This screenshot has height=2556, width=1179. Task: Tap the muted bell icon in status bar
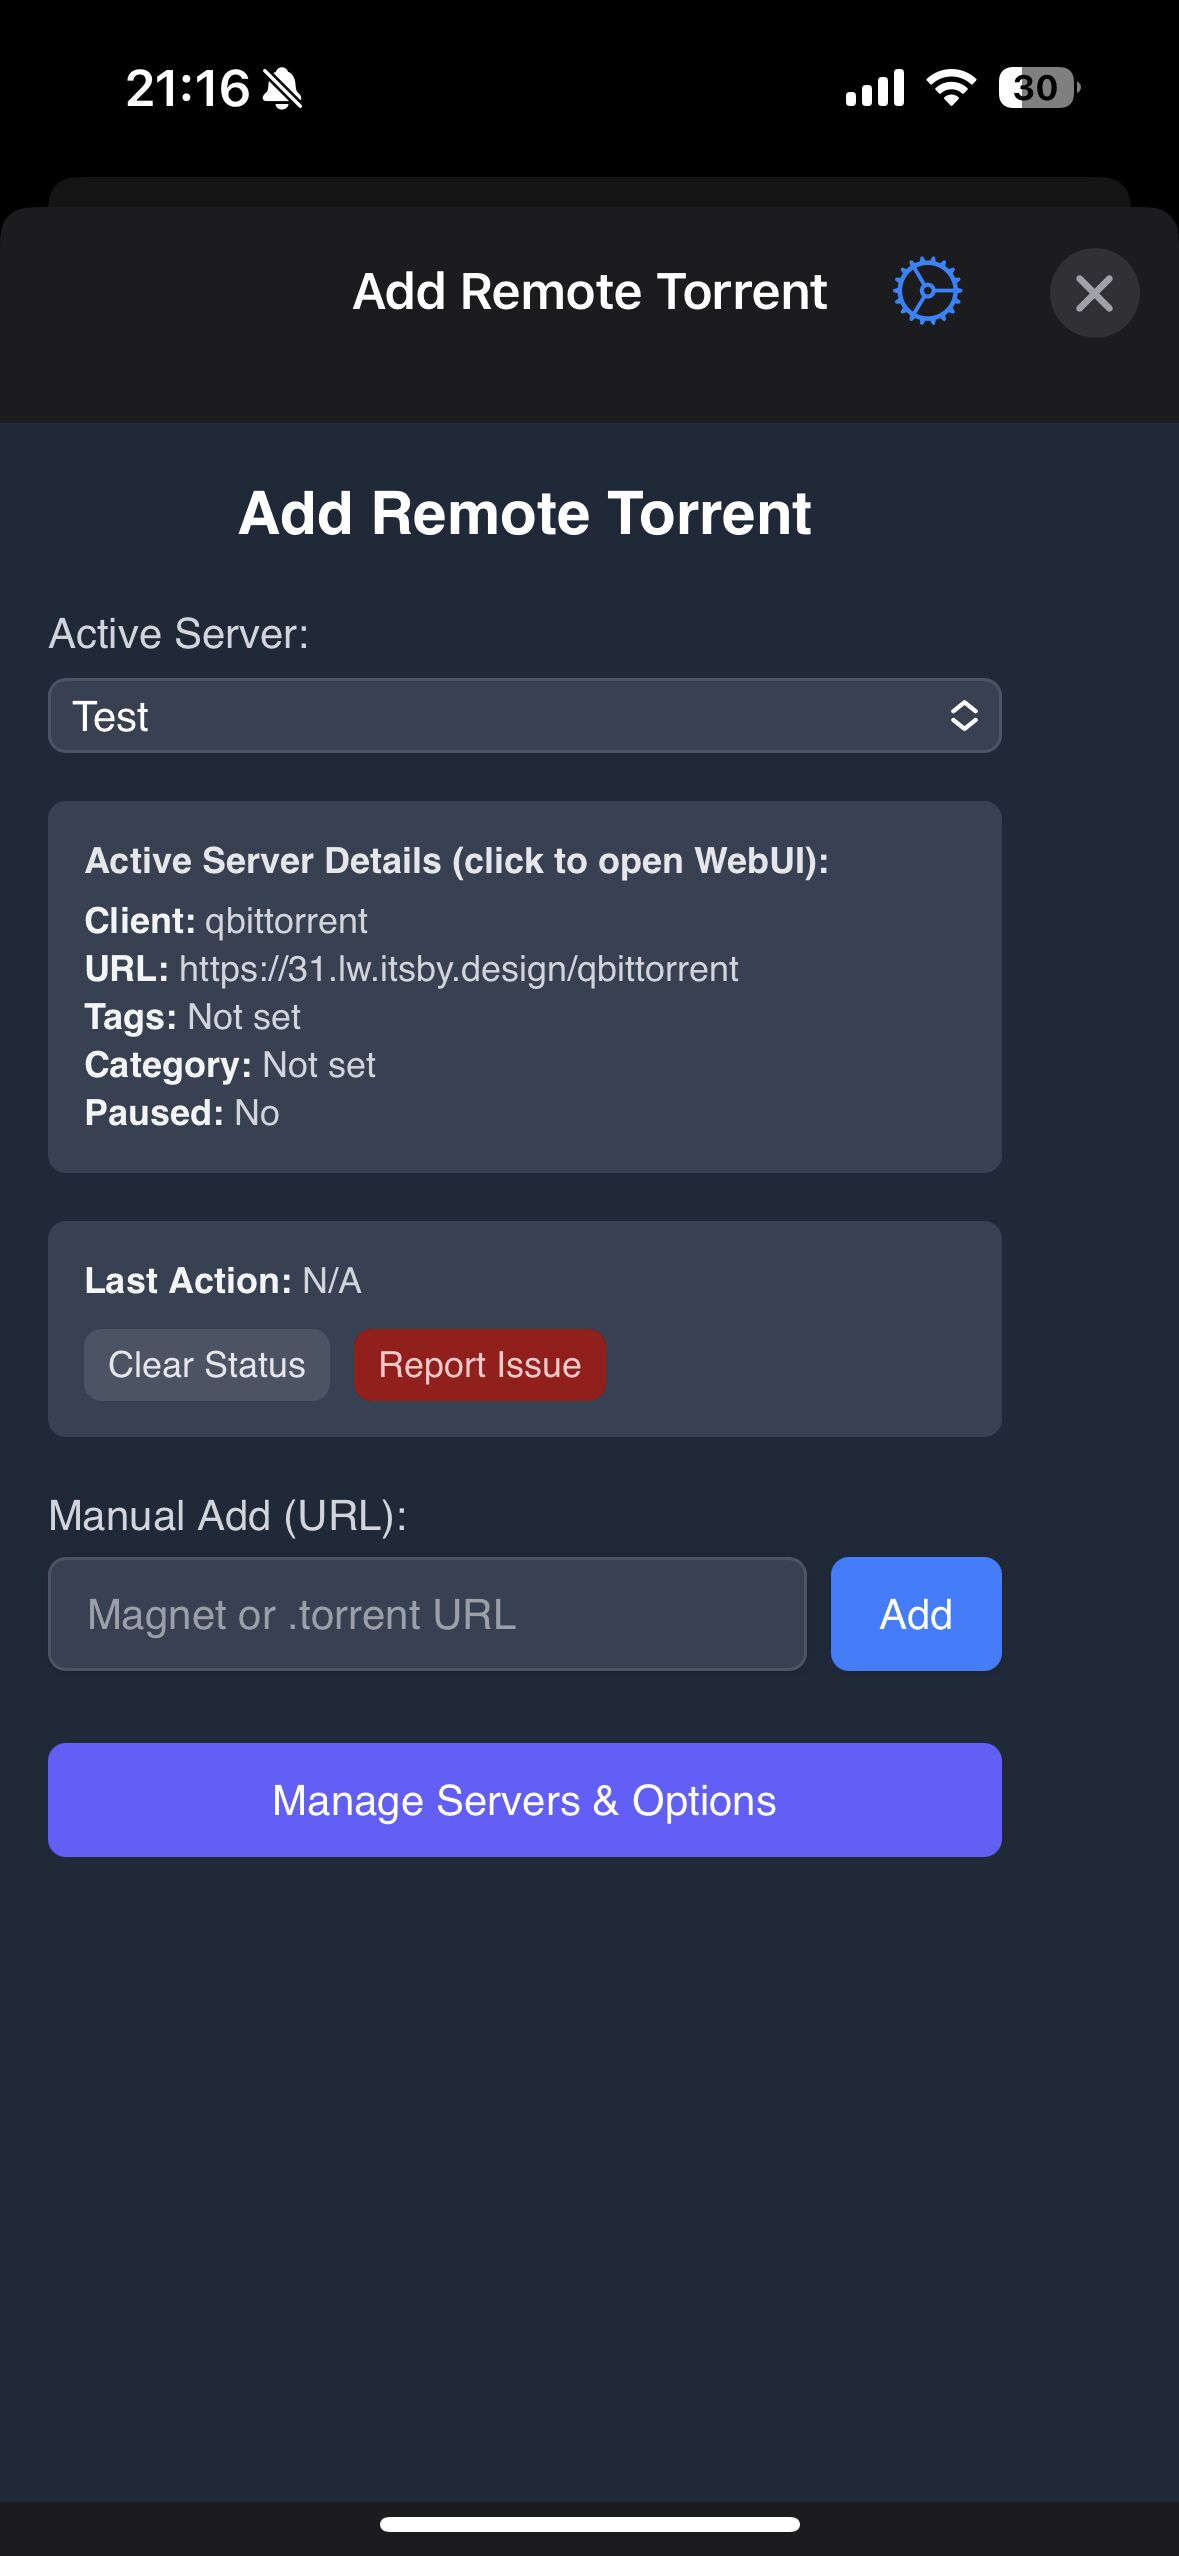click(282, 89)
